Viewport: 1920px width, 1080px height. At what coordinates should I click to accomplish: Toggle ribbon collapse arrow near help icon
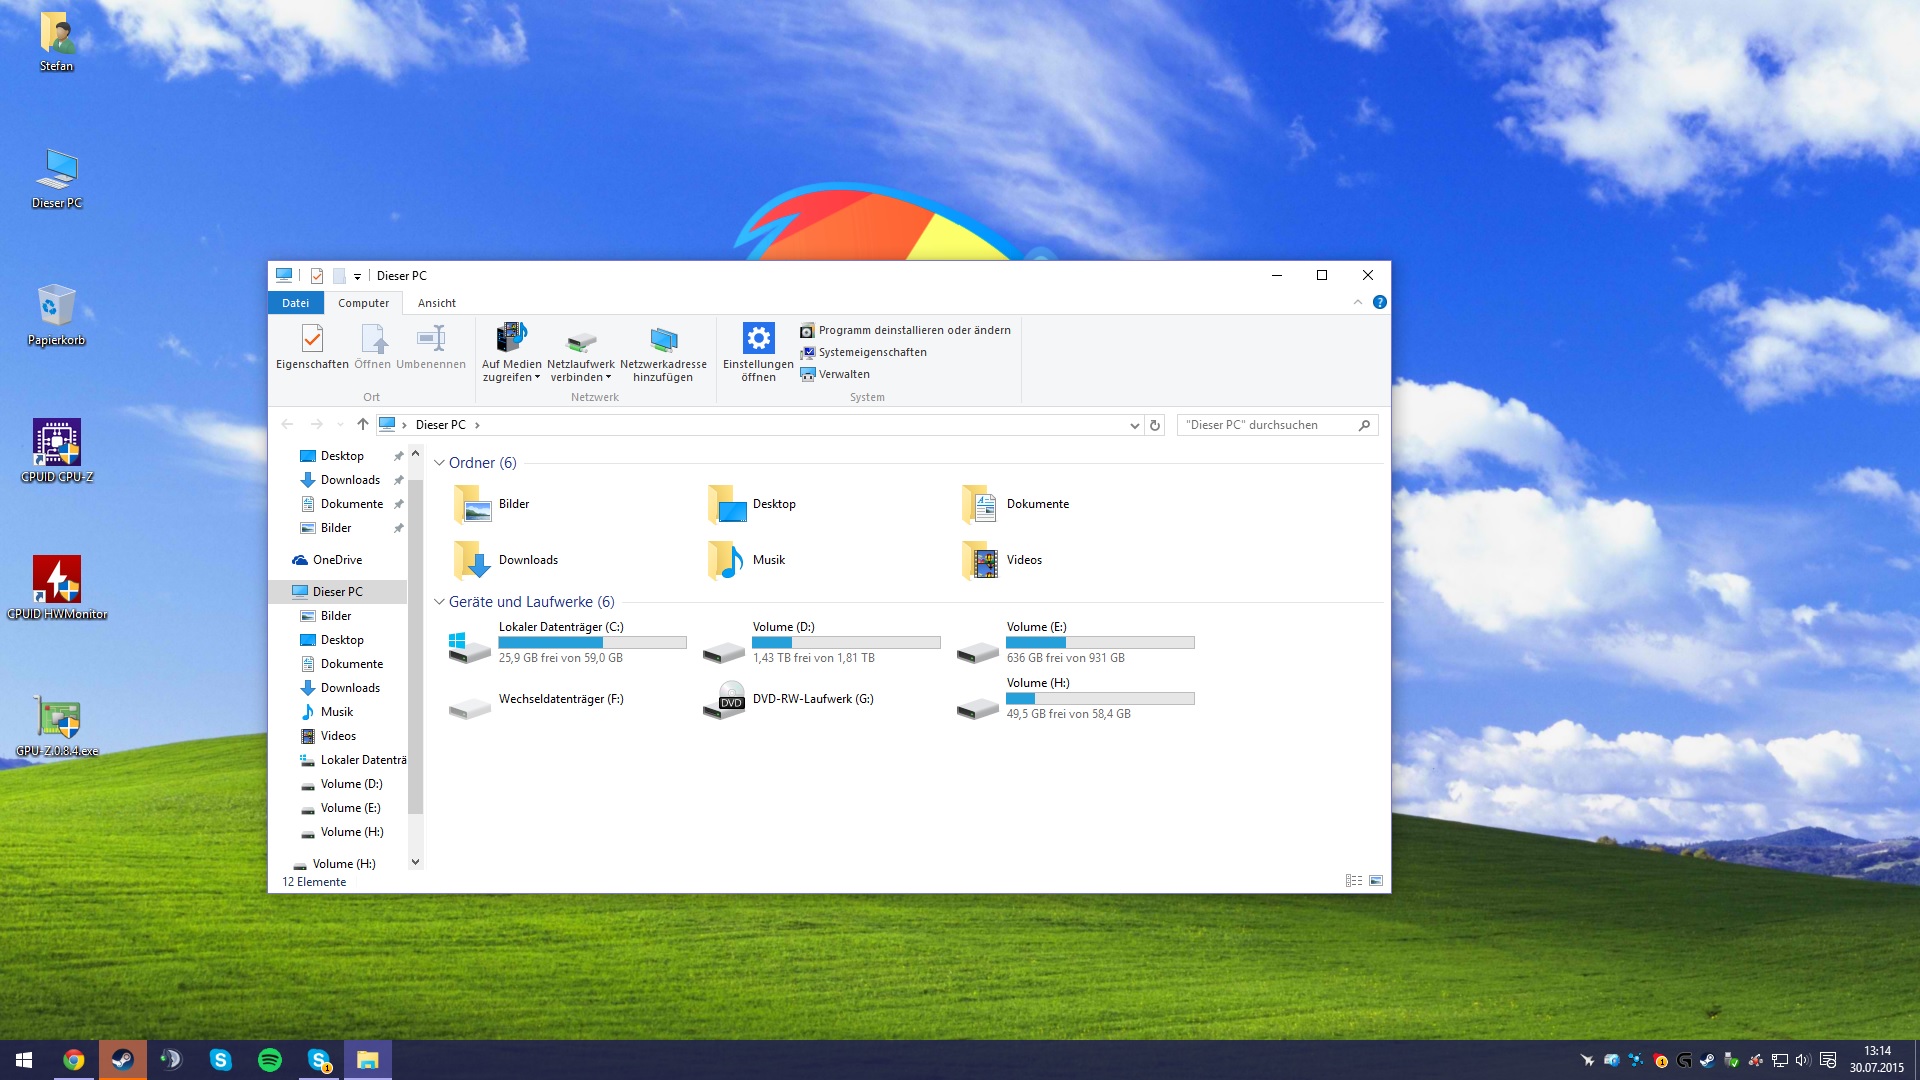(1358, 302)
